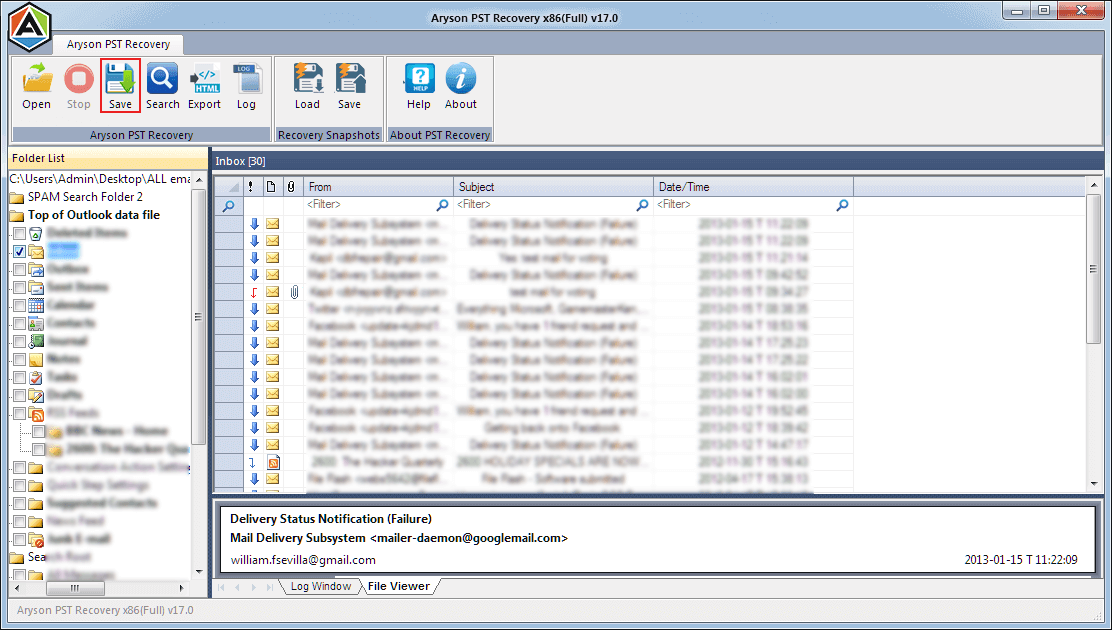This screenshot has width=1112, height=630.
Task: Click the william.fsevilla@gmail.com recipient text
Action: click(303, 560)
